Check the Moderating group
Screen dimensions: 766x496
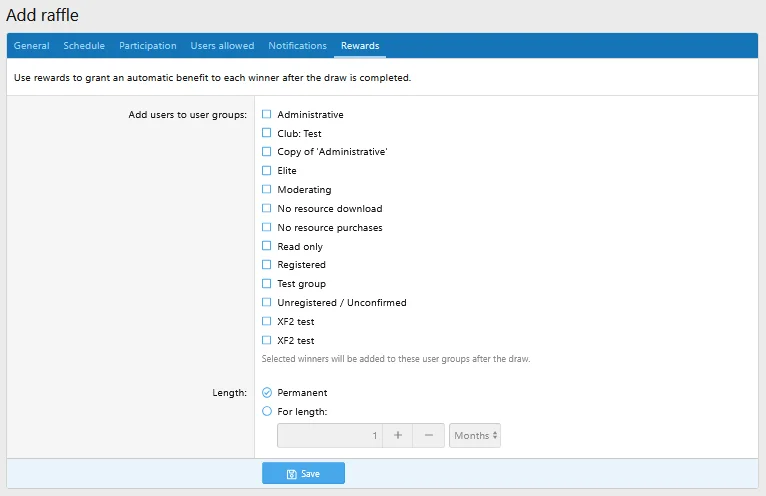tap(266, 189)
